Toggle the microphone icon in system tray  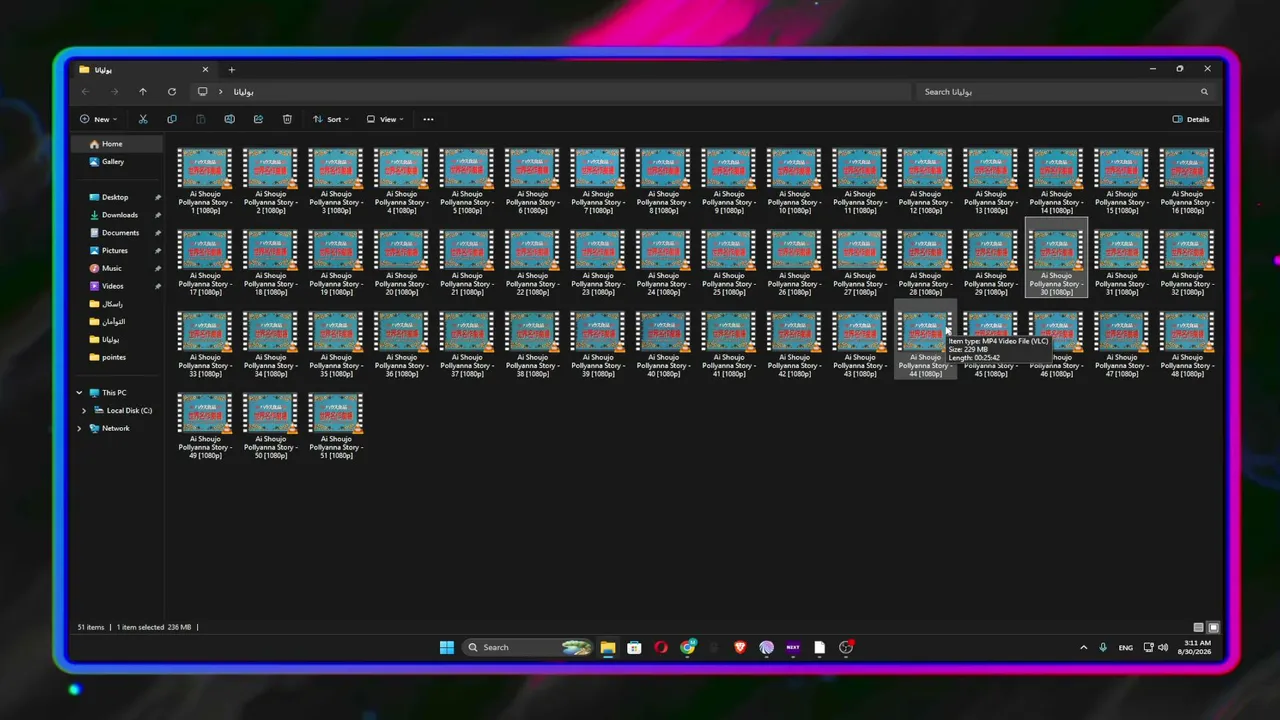pyautogui.click(x=1103, y=647)
